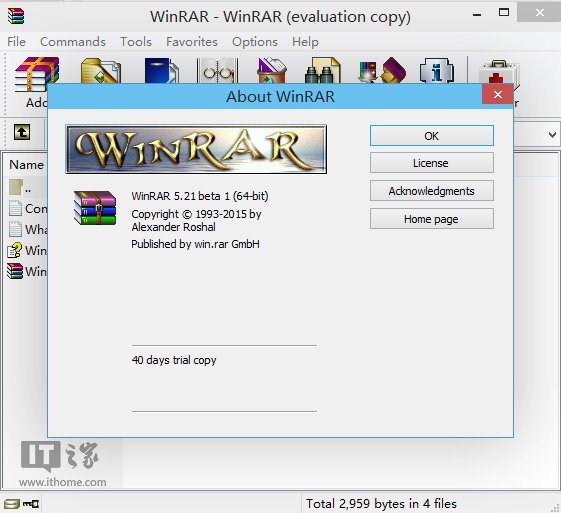Minimize the WinRAR main window

477,14
